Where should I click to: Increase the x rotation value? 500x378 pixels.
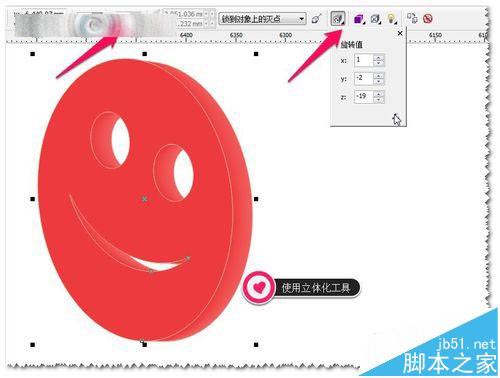[x=379, y=58]
